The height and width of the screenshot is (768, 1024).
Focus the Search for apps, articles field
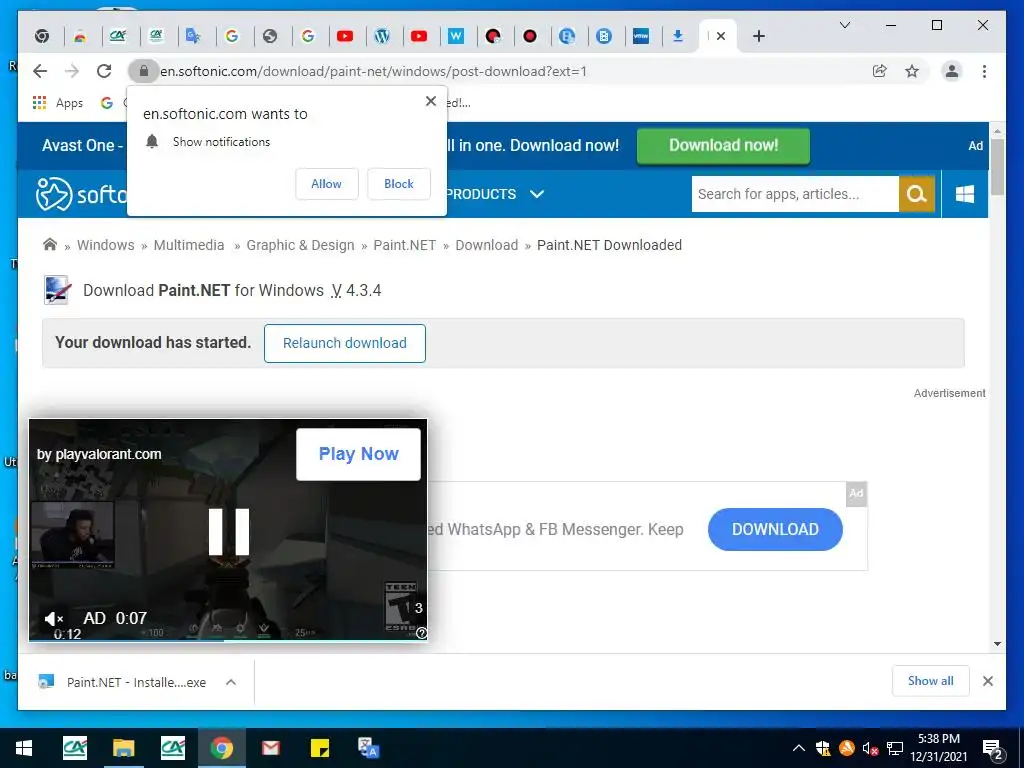(x=795, y=194)
